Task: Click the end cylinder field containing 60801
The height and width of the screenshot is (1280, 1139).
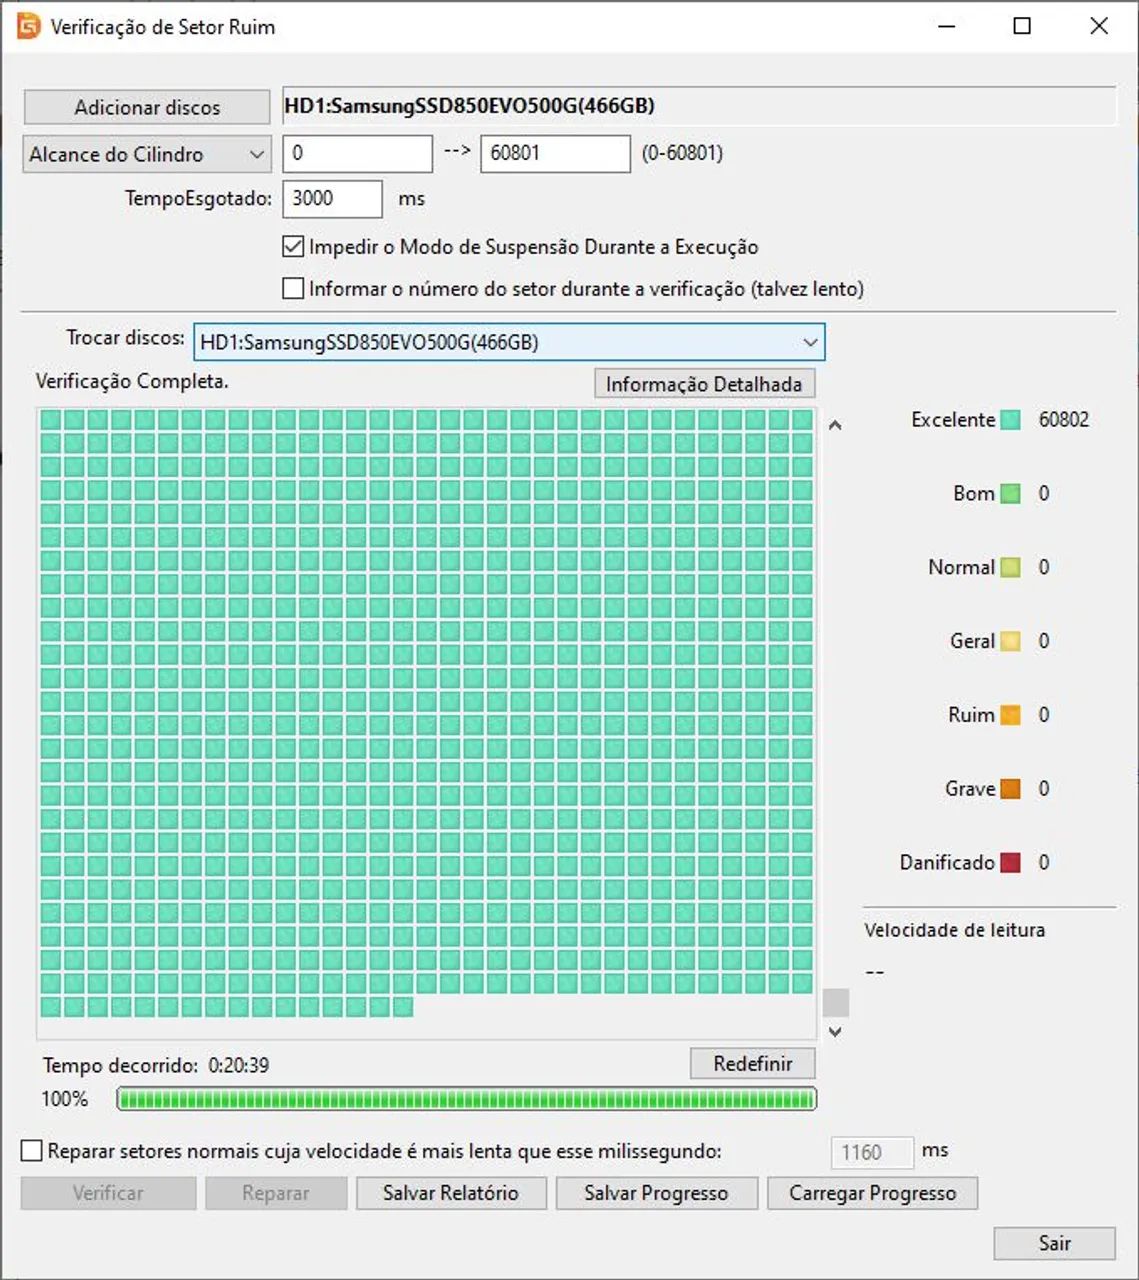Action: click(555, 154)
